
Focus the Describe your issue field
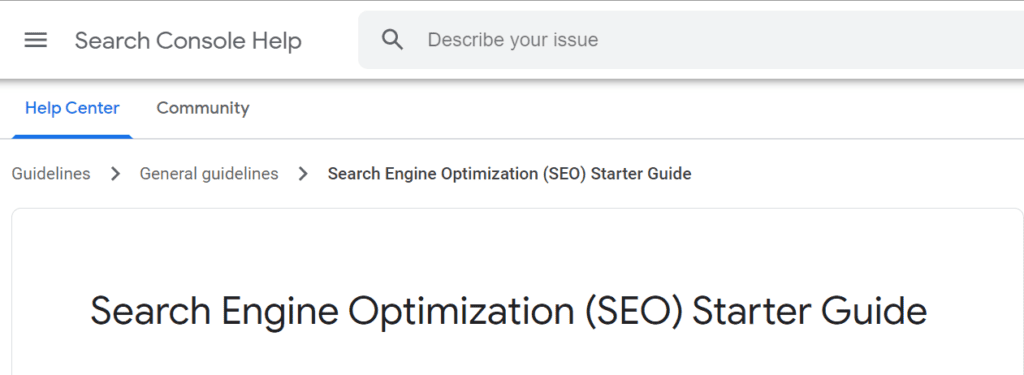click(x=691, y=40)
